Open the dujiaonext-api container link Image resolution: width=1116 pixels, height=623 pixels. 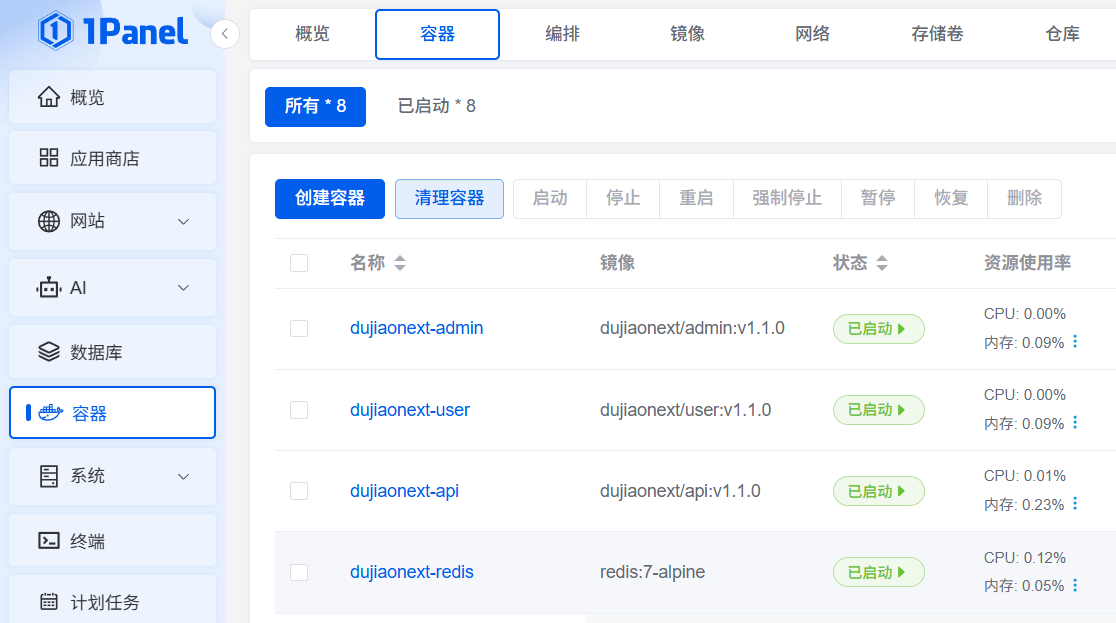[x=404, y=491]
